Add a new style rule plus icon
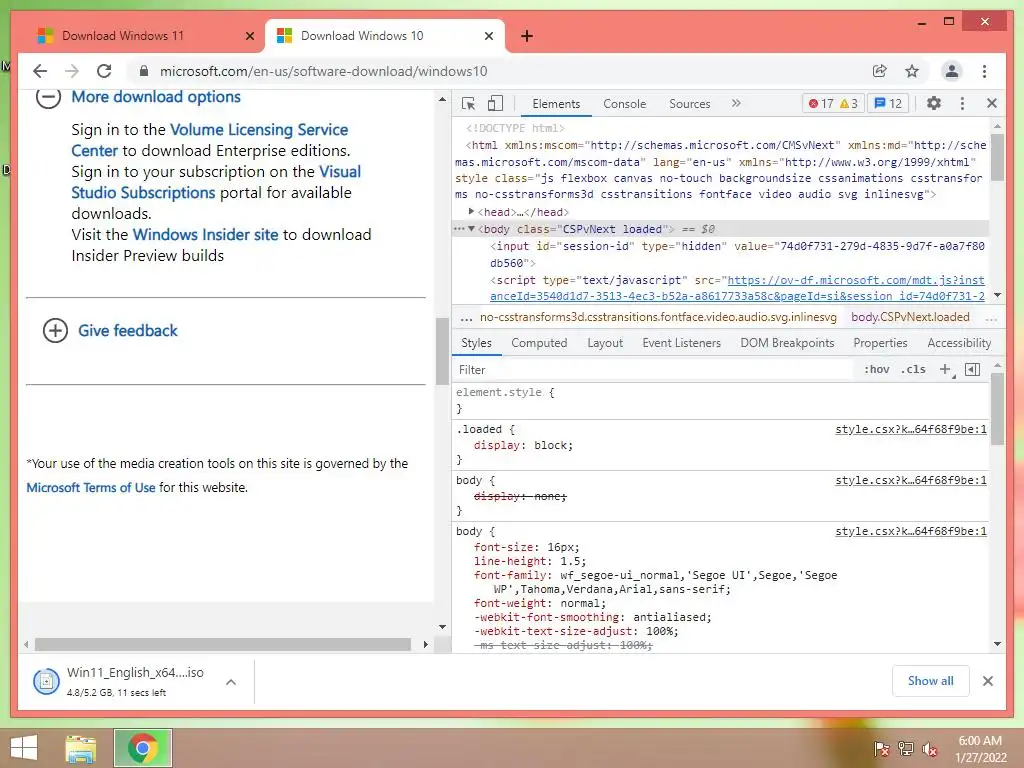 pos(945,370)
